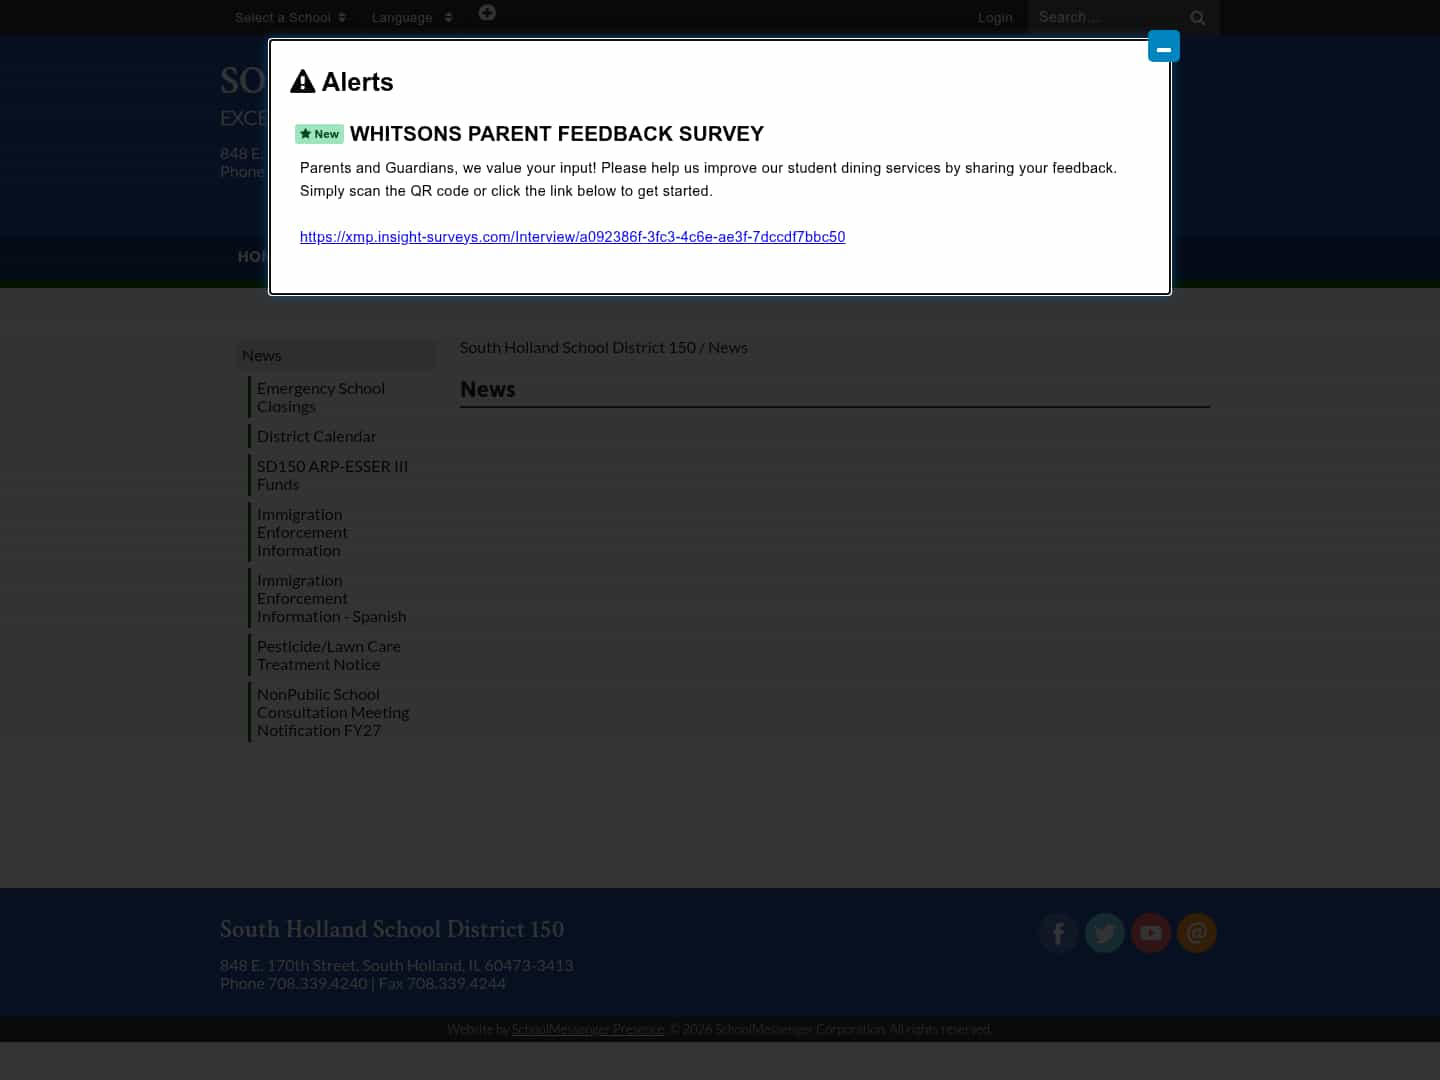Select District Calendar from the sidebar menu
The image size is (1440, 1080).
coord(317,436)
